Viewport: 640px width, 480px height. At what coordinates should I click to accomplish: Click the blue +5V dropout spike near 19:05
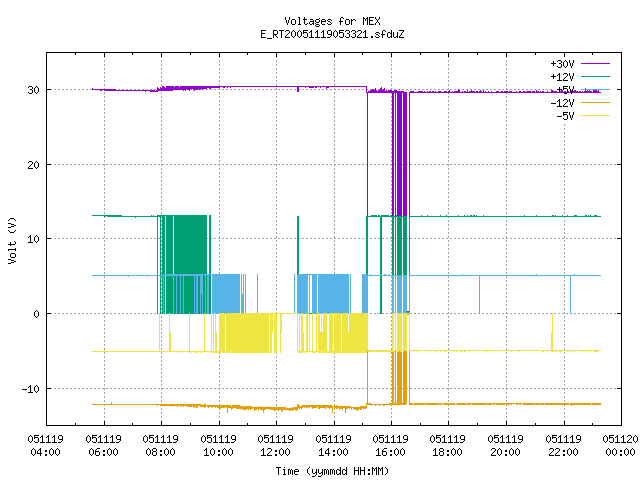tap(480, 295)
